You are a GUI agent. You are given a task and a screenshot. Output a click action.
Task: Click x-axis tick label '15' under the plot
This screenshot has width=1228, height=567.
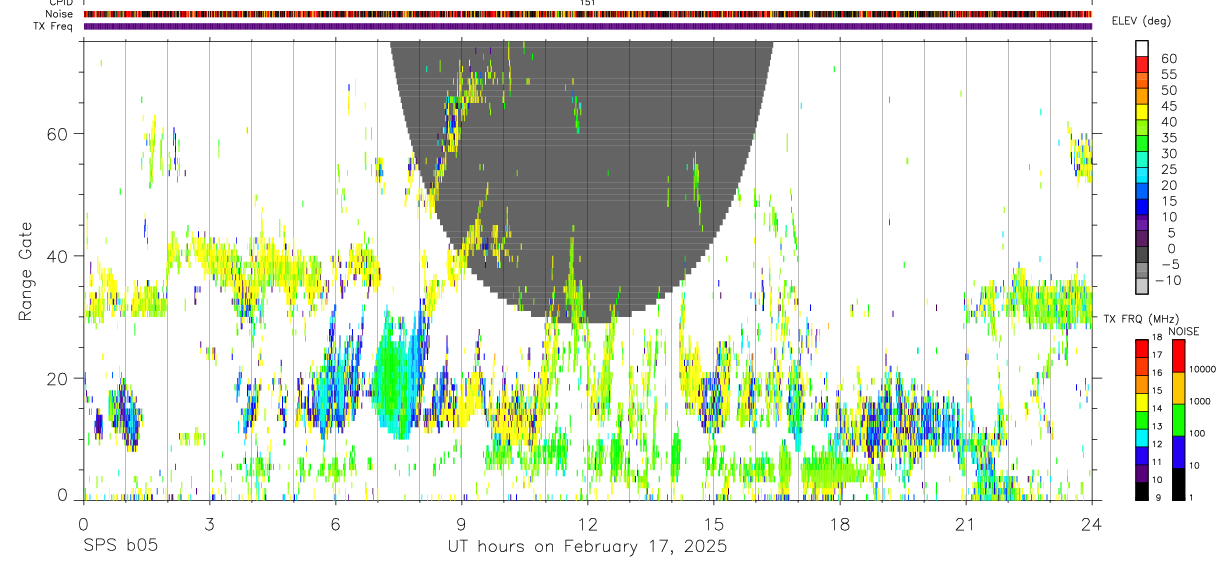click(713, 523)
